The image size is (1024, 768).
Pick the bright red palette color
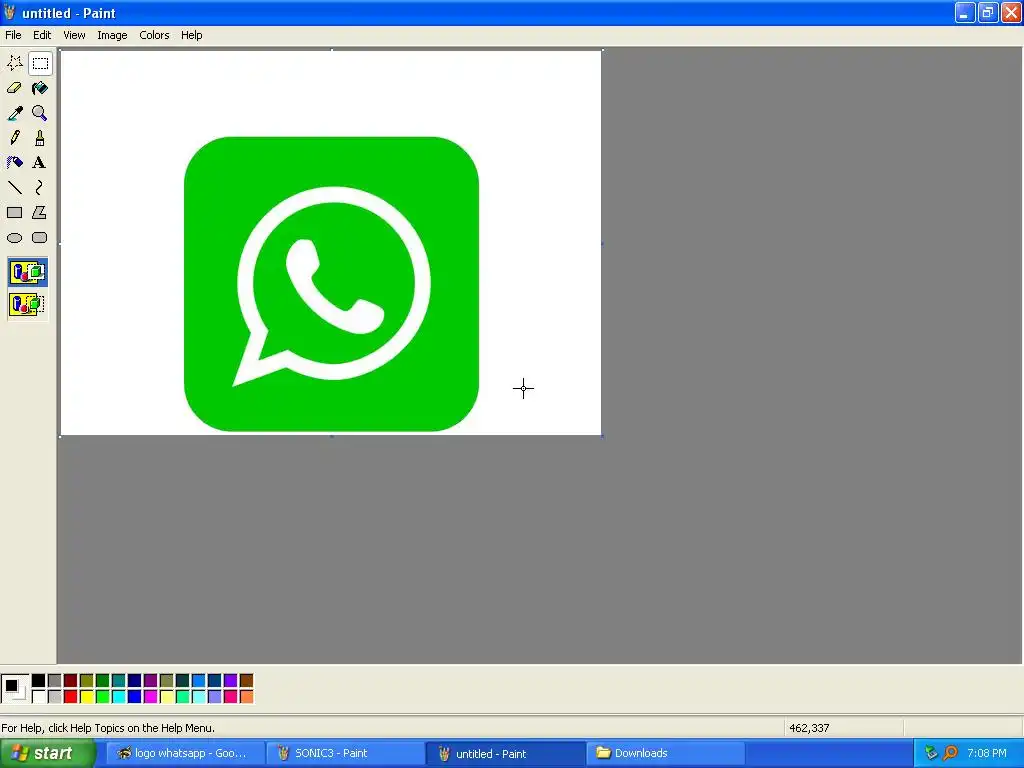pos(71,697)
